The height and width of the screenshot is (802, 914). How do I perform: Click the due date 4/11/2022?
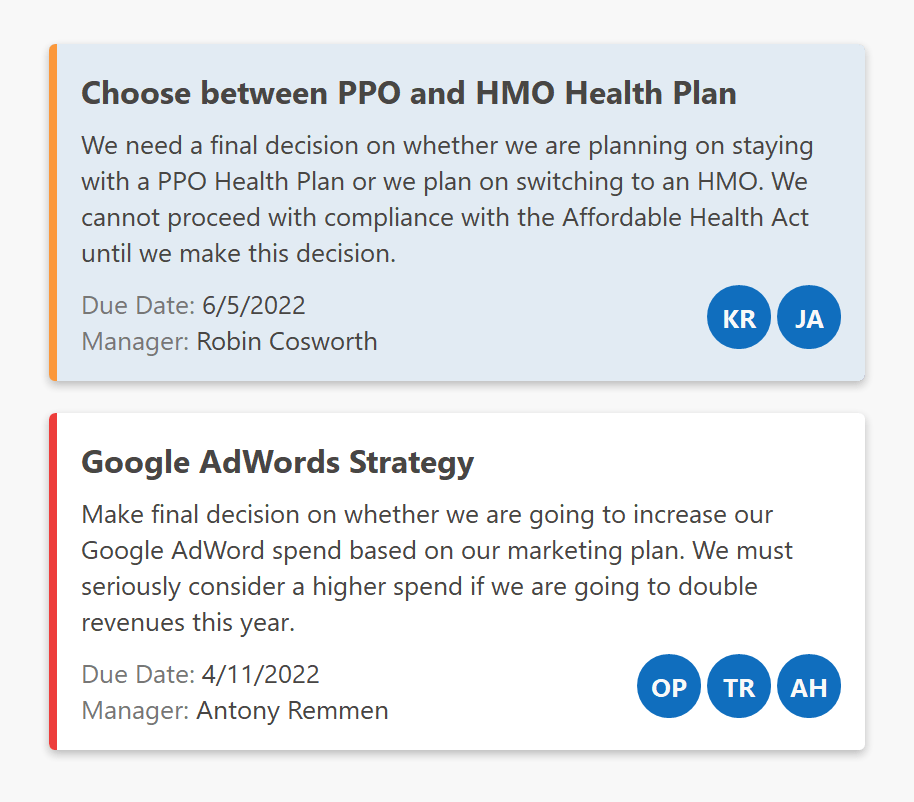(260, 674)
